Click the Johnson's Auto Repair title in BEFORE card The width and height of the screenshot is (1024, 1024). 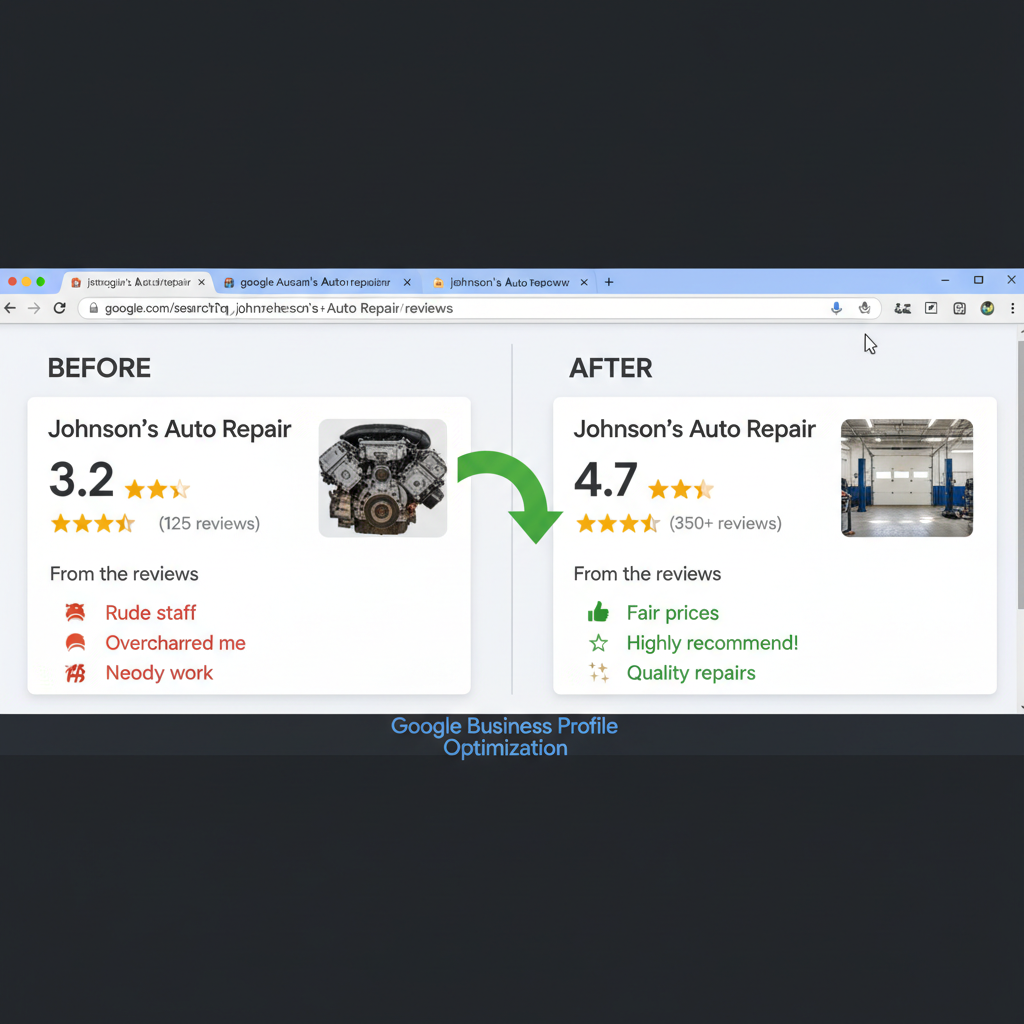[170, 429]
